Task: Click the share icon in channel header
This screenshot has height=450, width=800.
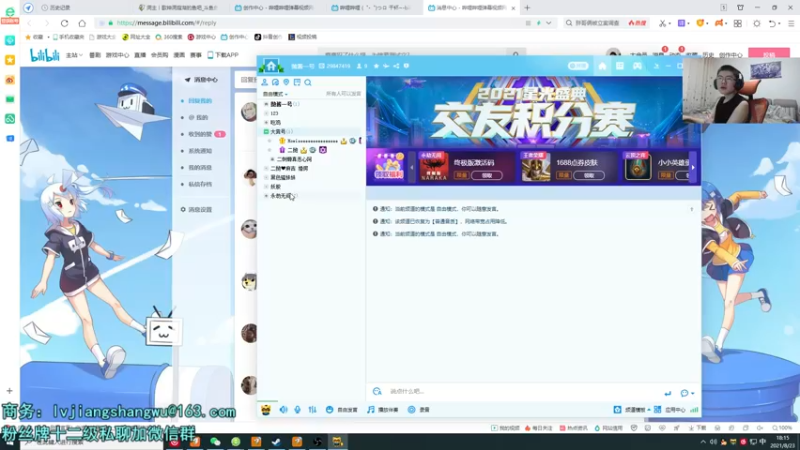Action: point(396,66)
